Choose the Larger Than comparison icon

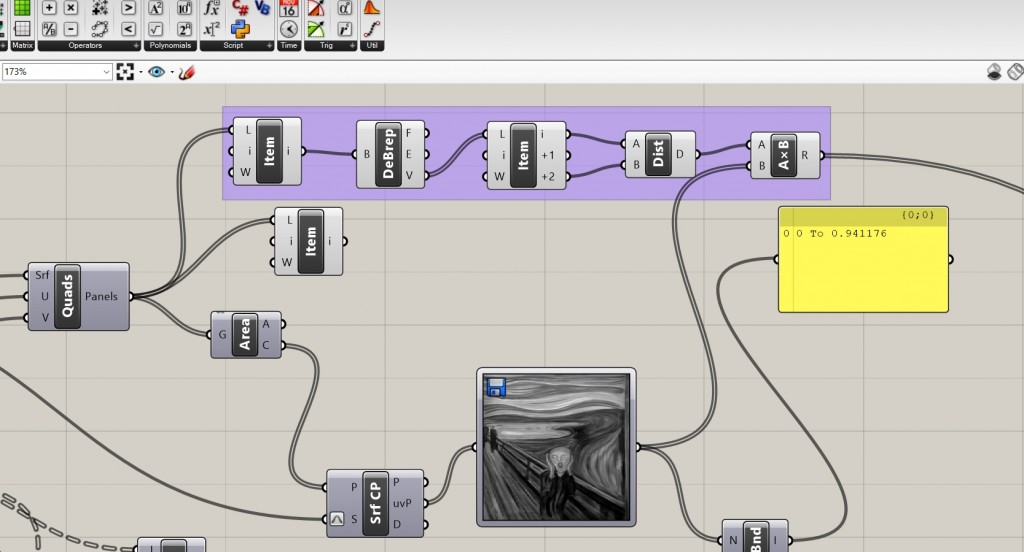point(129,7)
